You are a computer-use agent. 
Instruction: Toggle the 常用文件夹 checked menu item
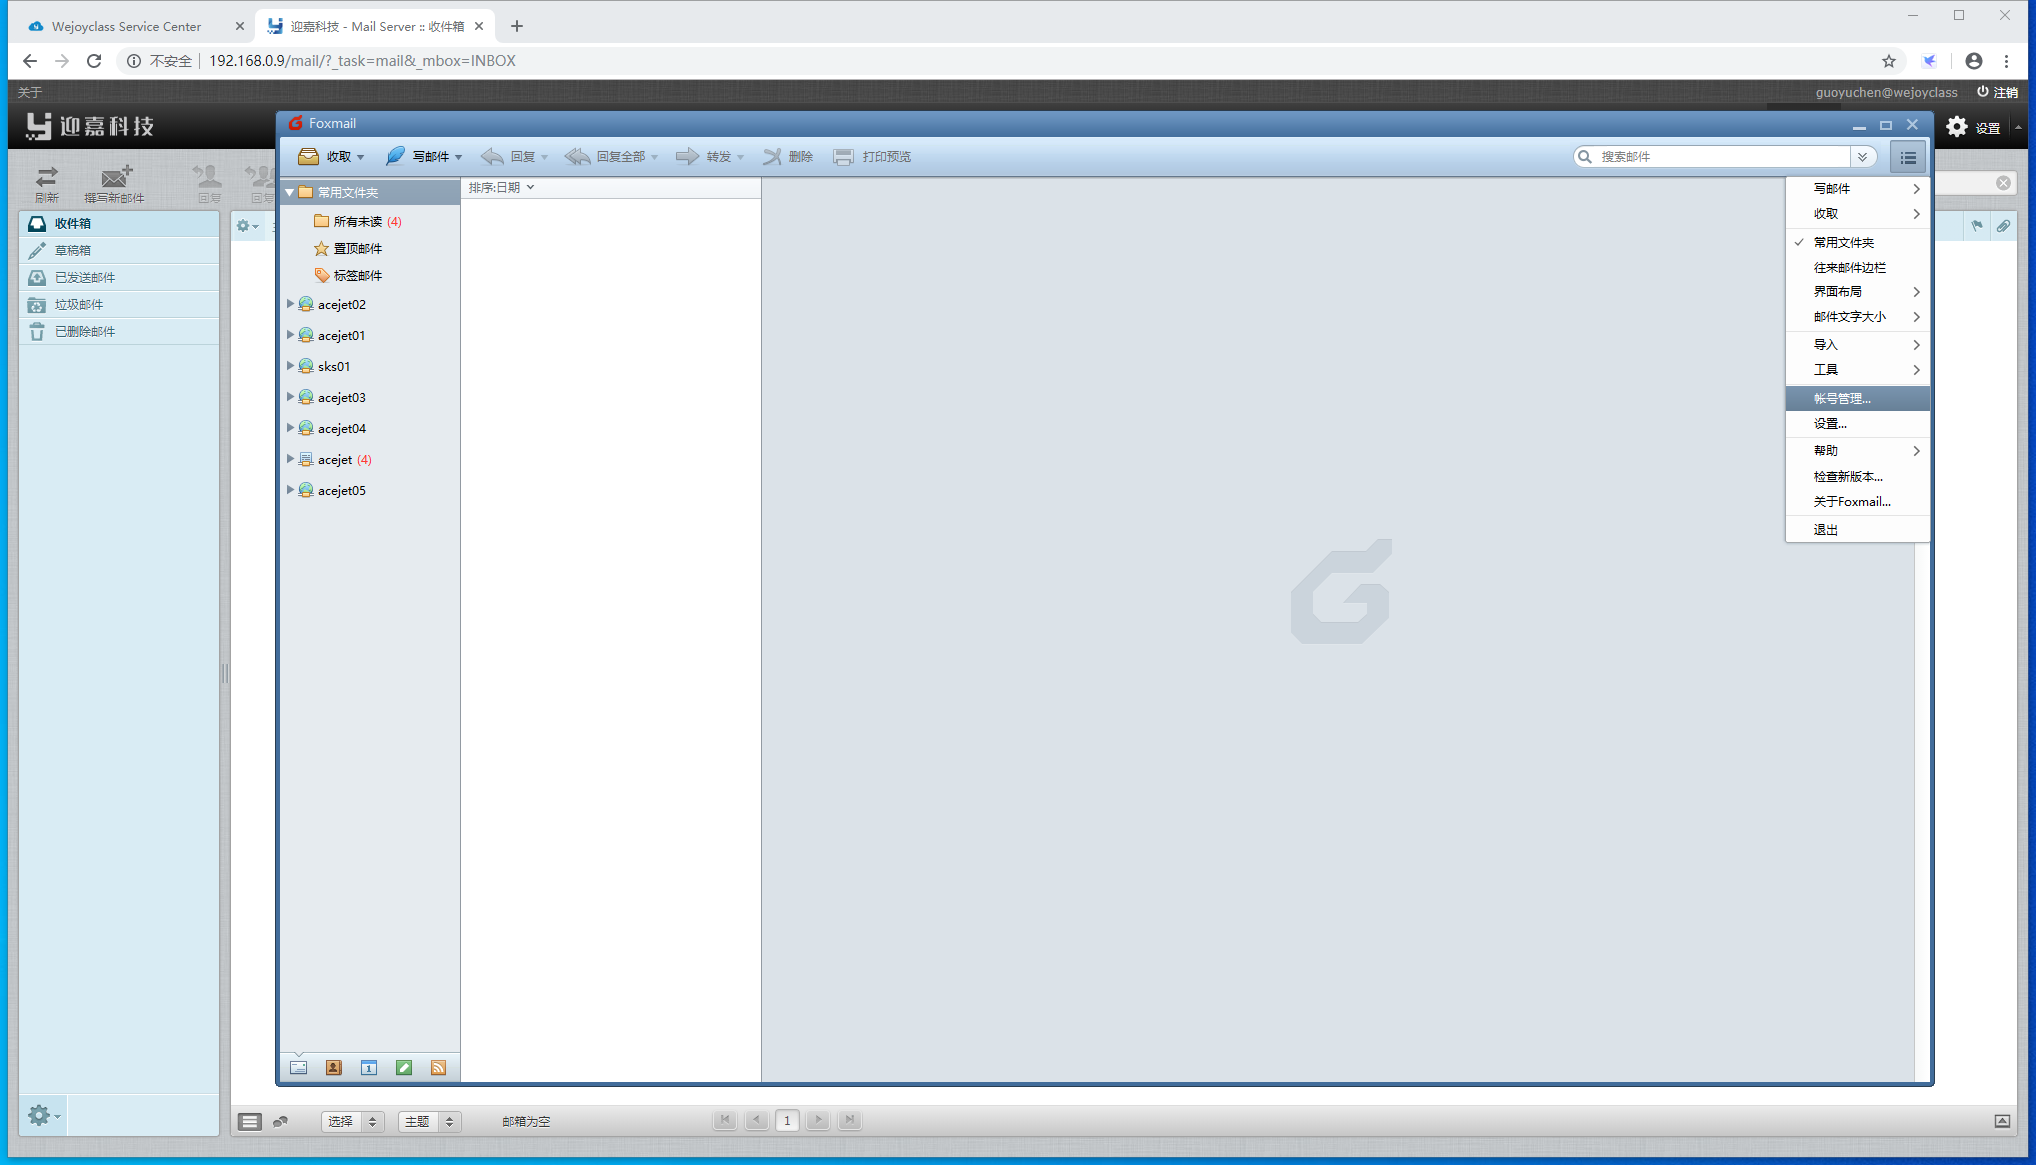1844,242
